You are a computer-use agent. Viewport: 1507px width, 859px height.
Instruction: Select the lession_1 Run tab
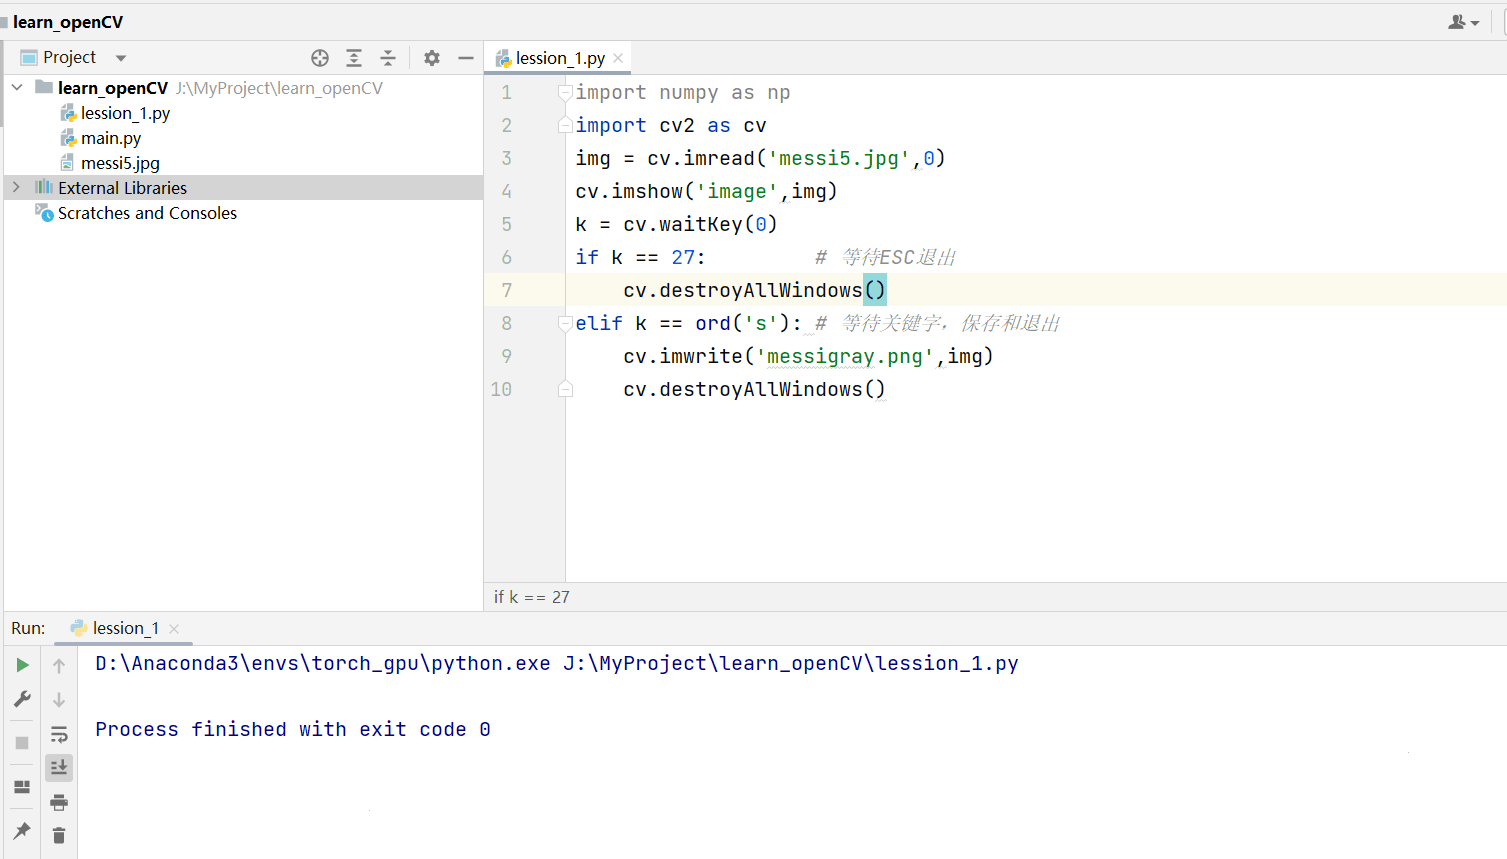pos(125,628)
